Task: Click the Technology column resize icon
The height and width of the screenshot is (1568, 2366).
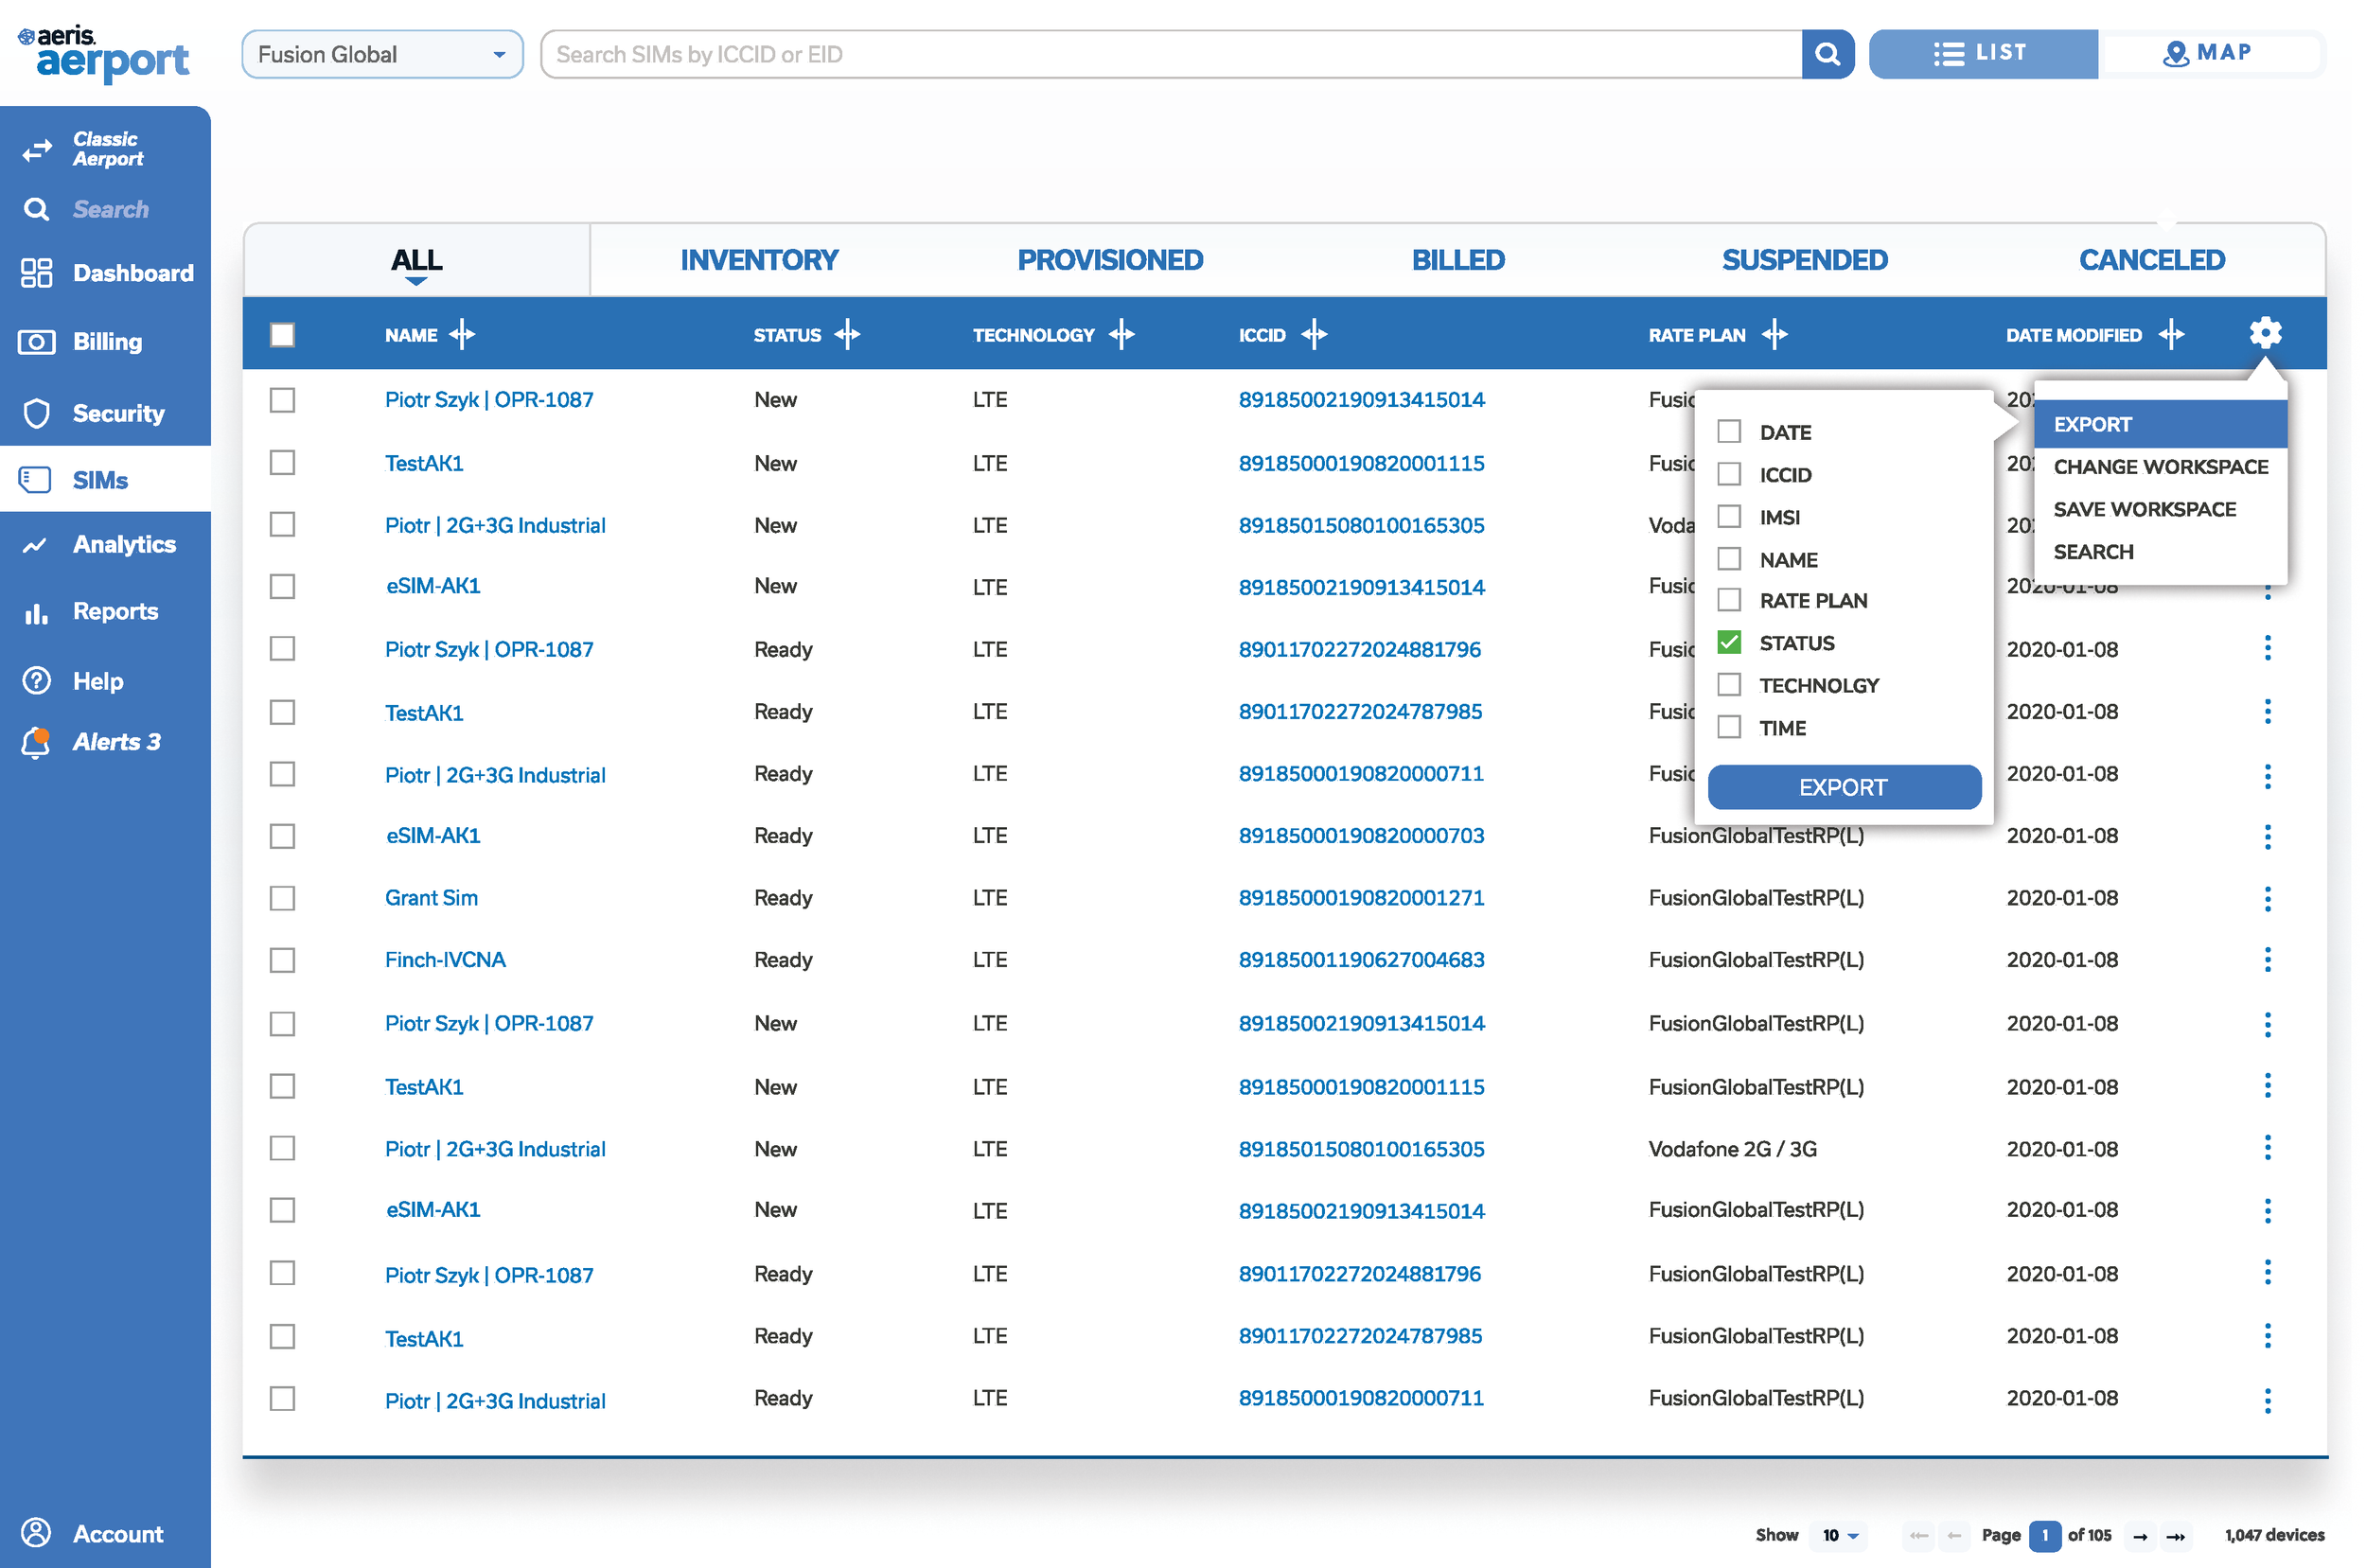Action: [x=1122, y=334]
